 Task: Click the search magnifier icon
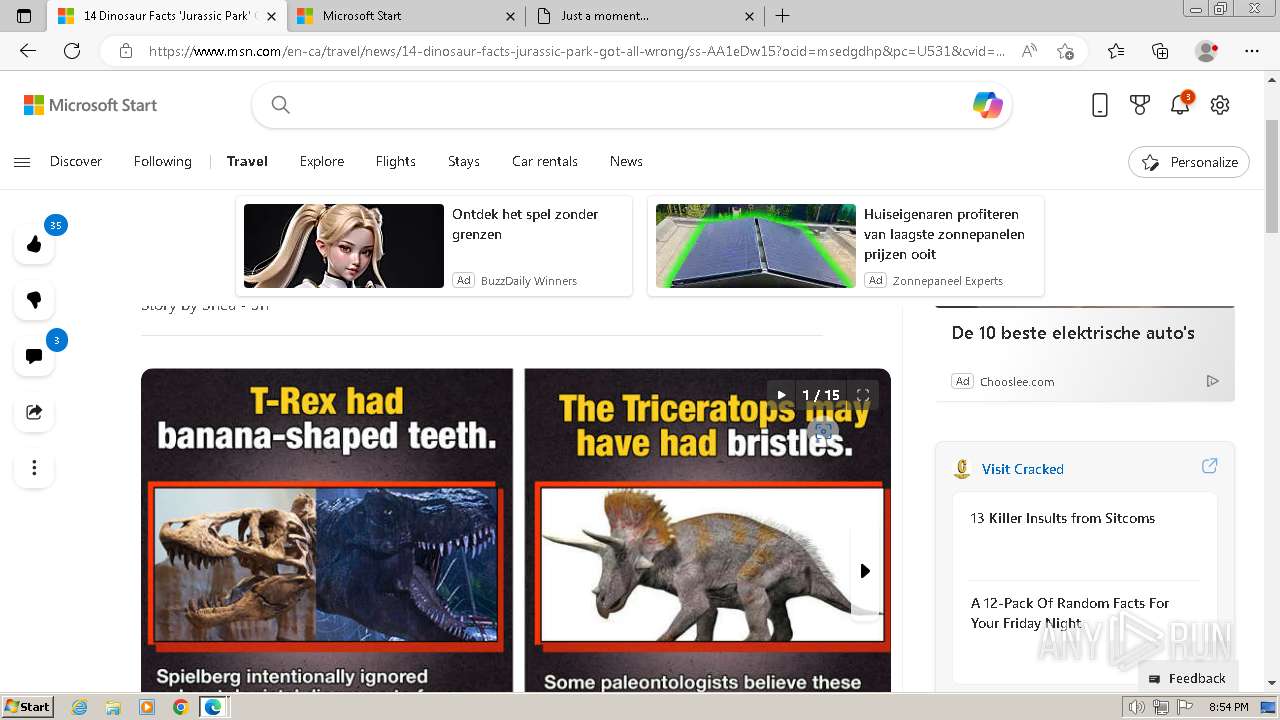tap(281, 105)
